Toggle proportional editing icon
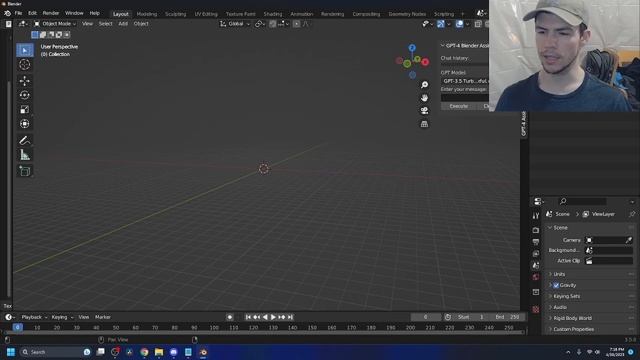640x360 pixels. pyautogui.click(x=297, y=24)
